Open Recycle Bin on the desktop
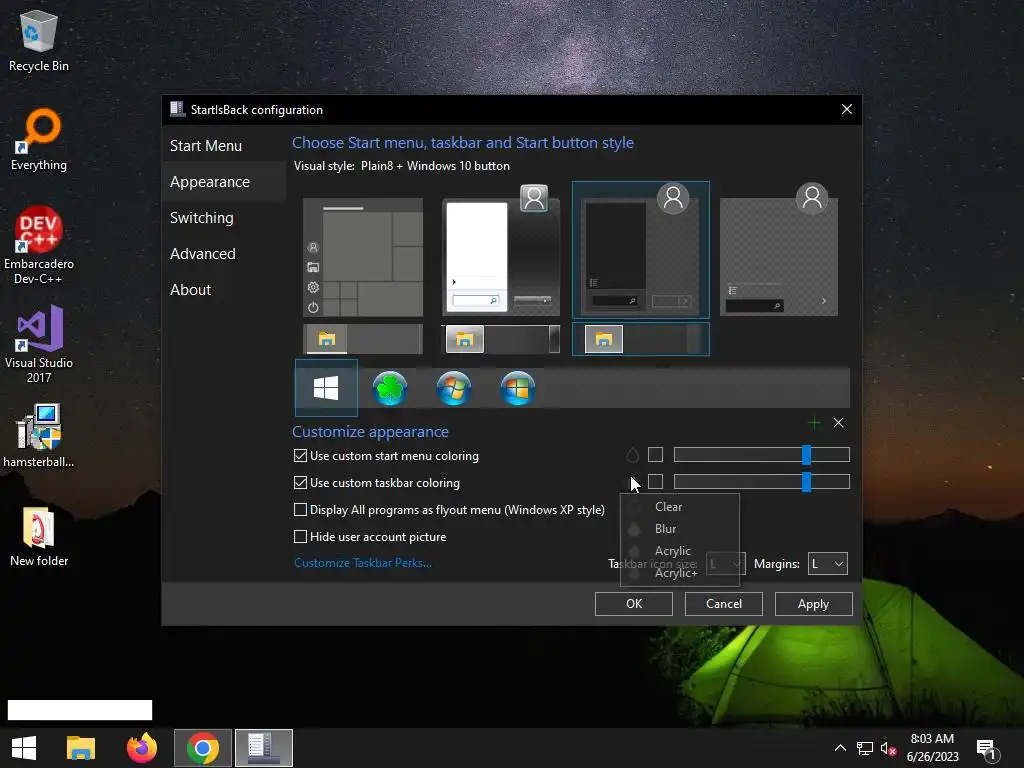Image resolution: width=1024 pixels, height=768 pixels. (39, 40)
